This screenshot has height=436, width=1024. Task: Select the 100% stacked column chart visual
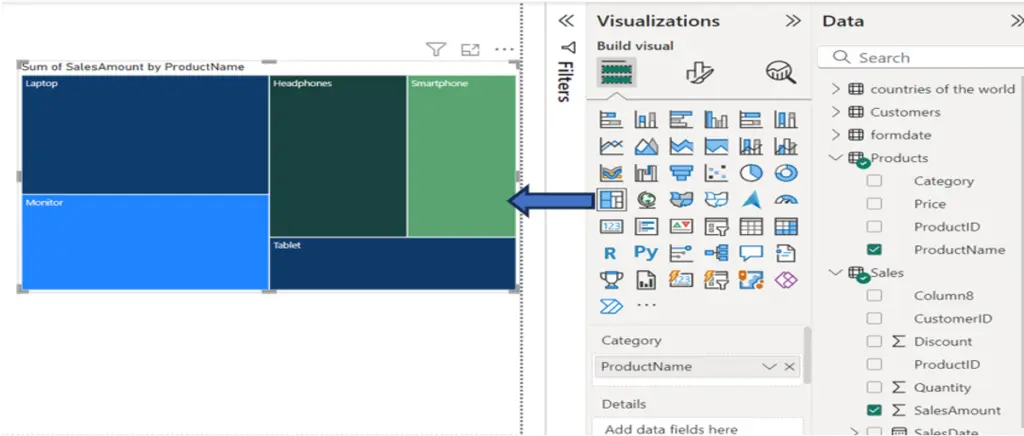(x=786, y=119)
